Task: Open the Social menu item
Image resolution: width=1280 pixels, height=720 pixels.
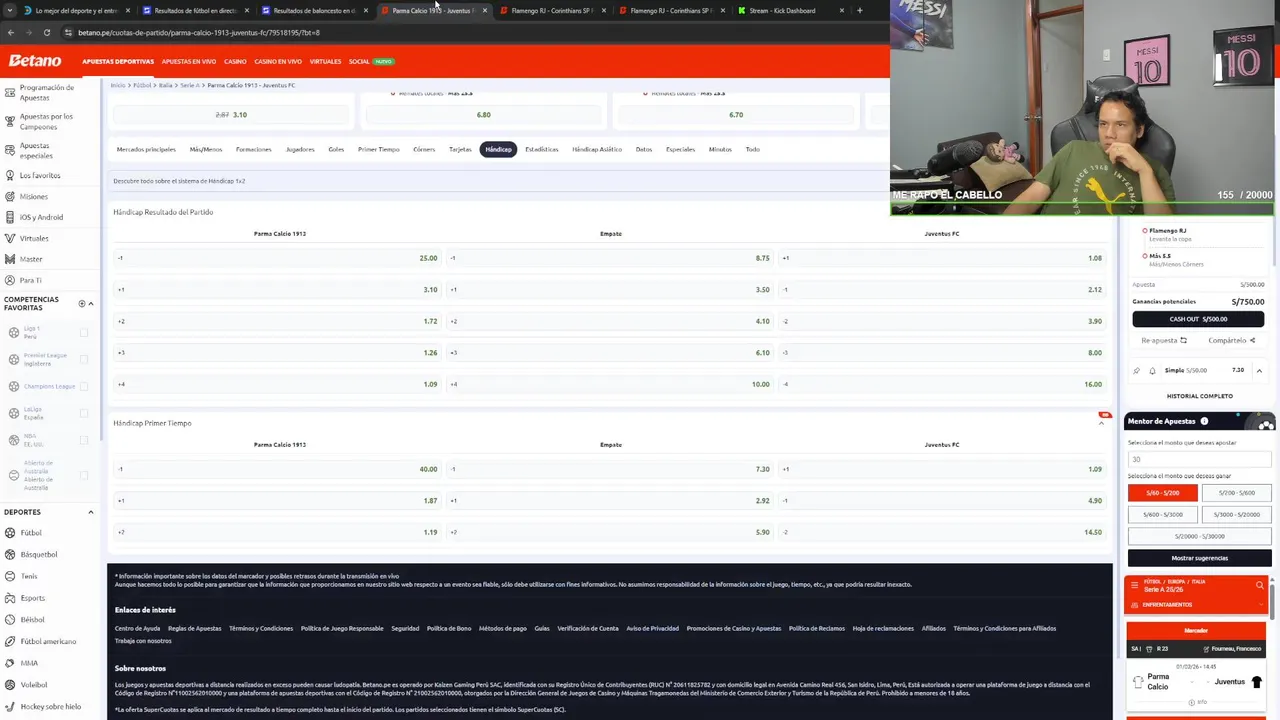Action: pyautogui.click(x=359, y=61)
